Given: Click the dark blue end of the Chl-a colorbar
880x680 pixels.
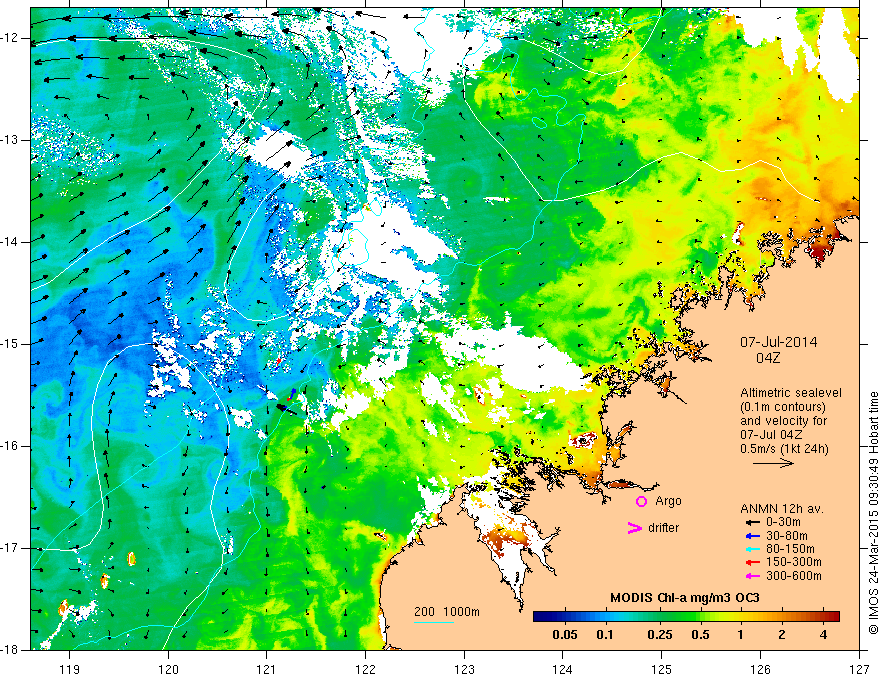Looking at the screenshot, I should 539,617.
